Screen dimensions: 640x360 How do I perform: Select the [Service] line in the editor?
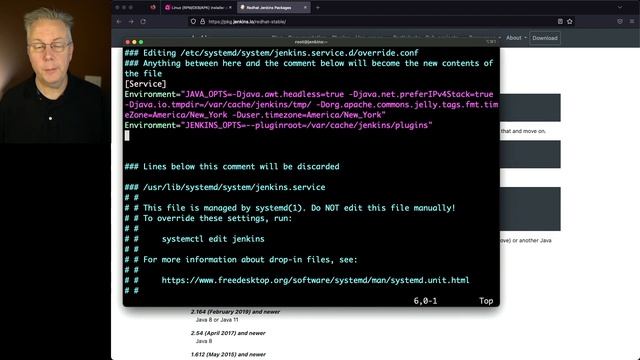145,84
